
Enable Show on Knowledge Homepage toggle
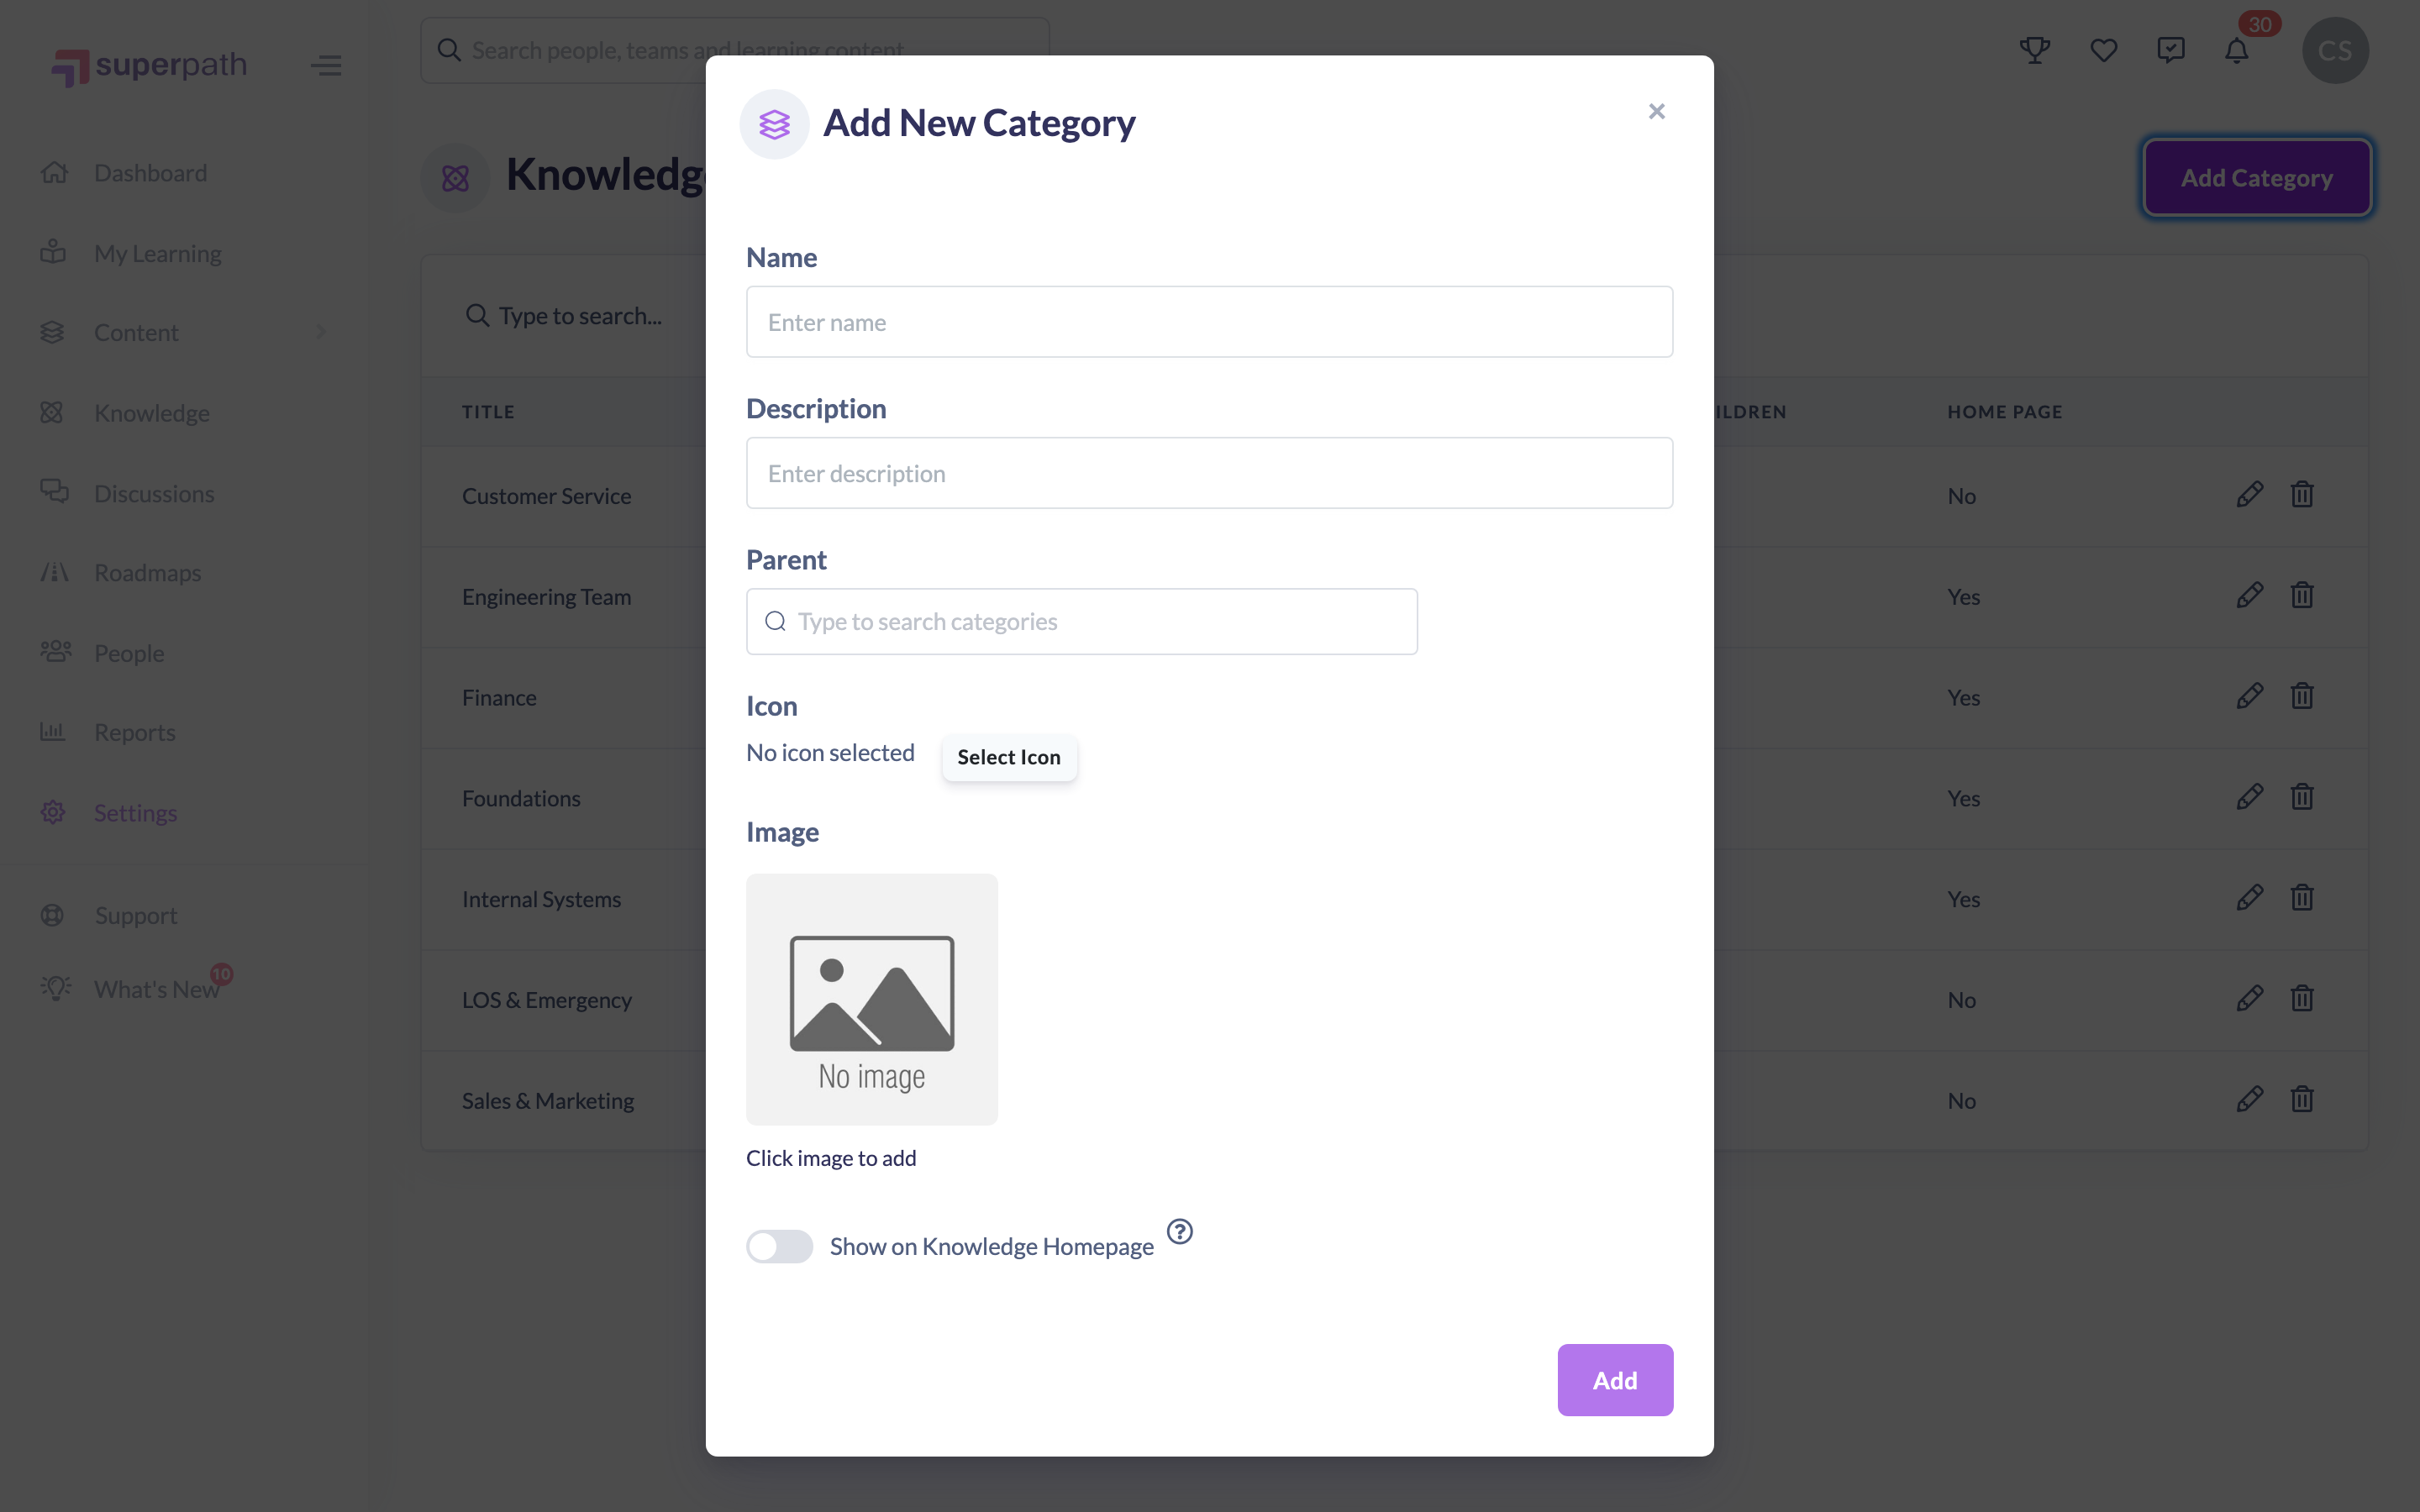click(x=779, y=1246)
